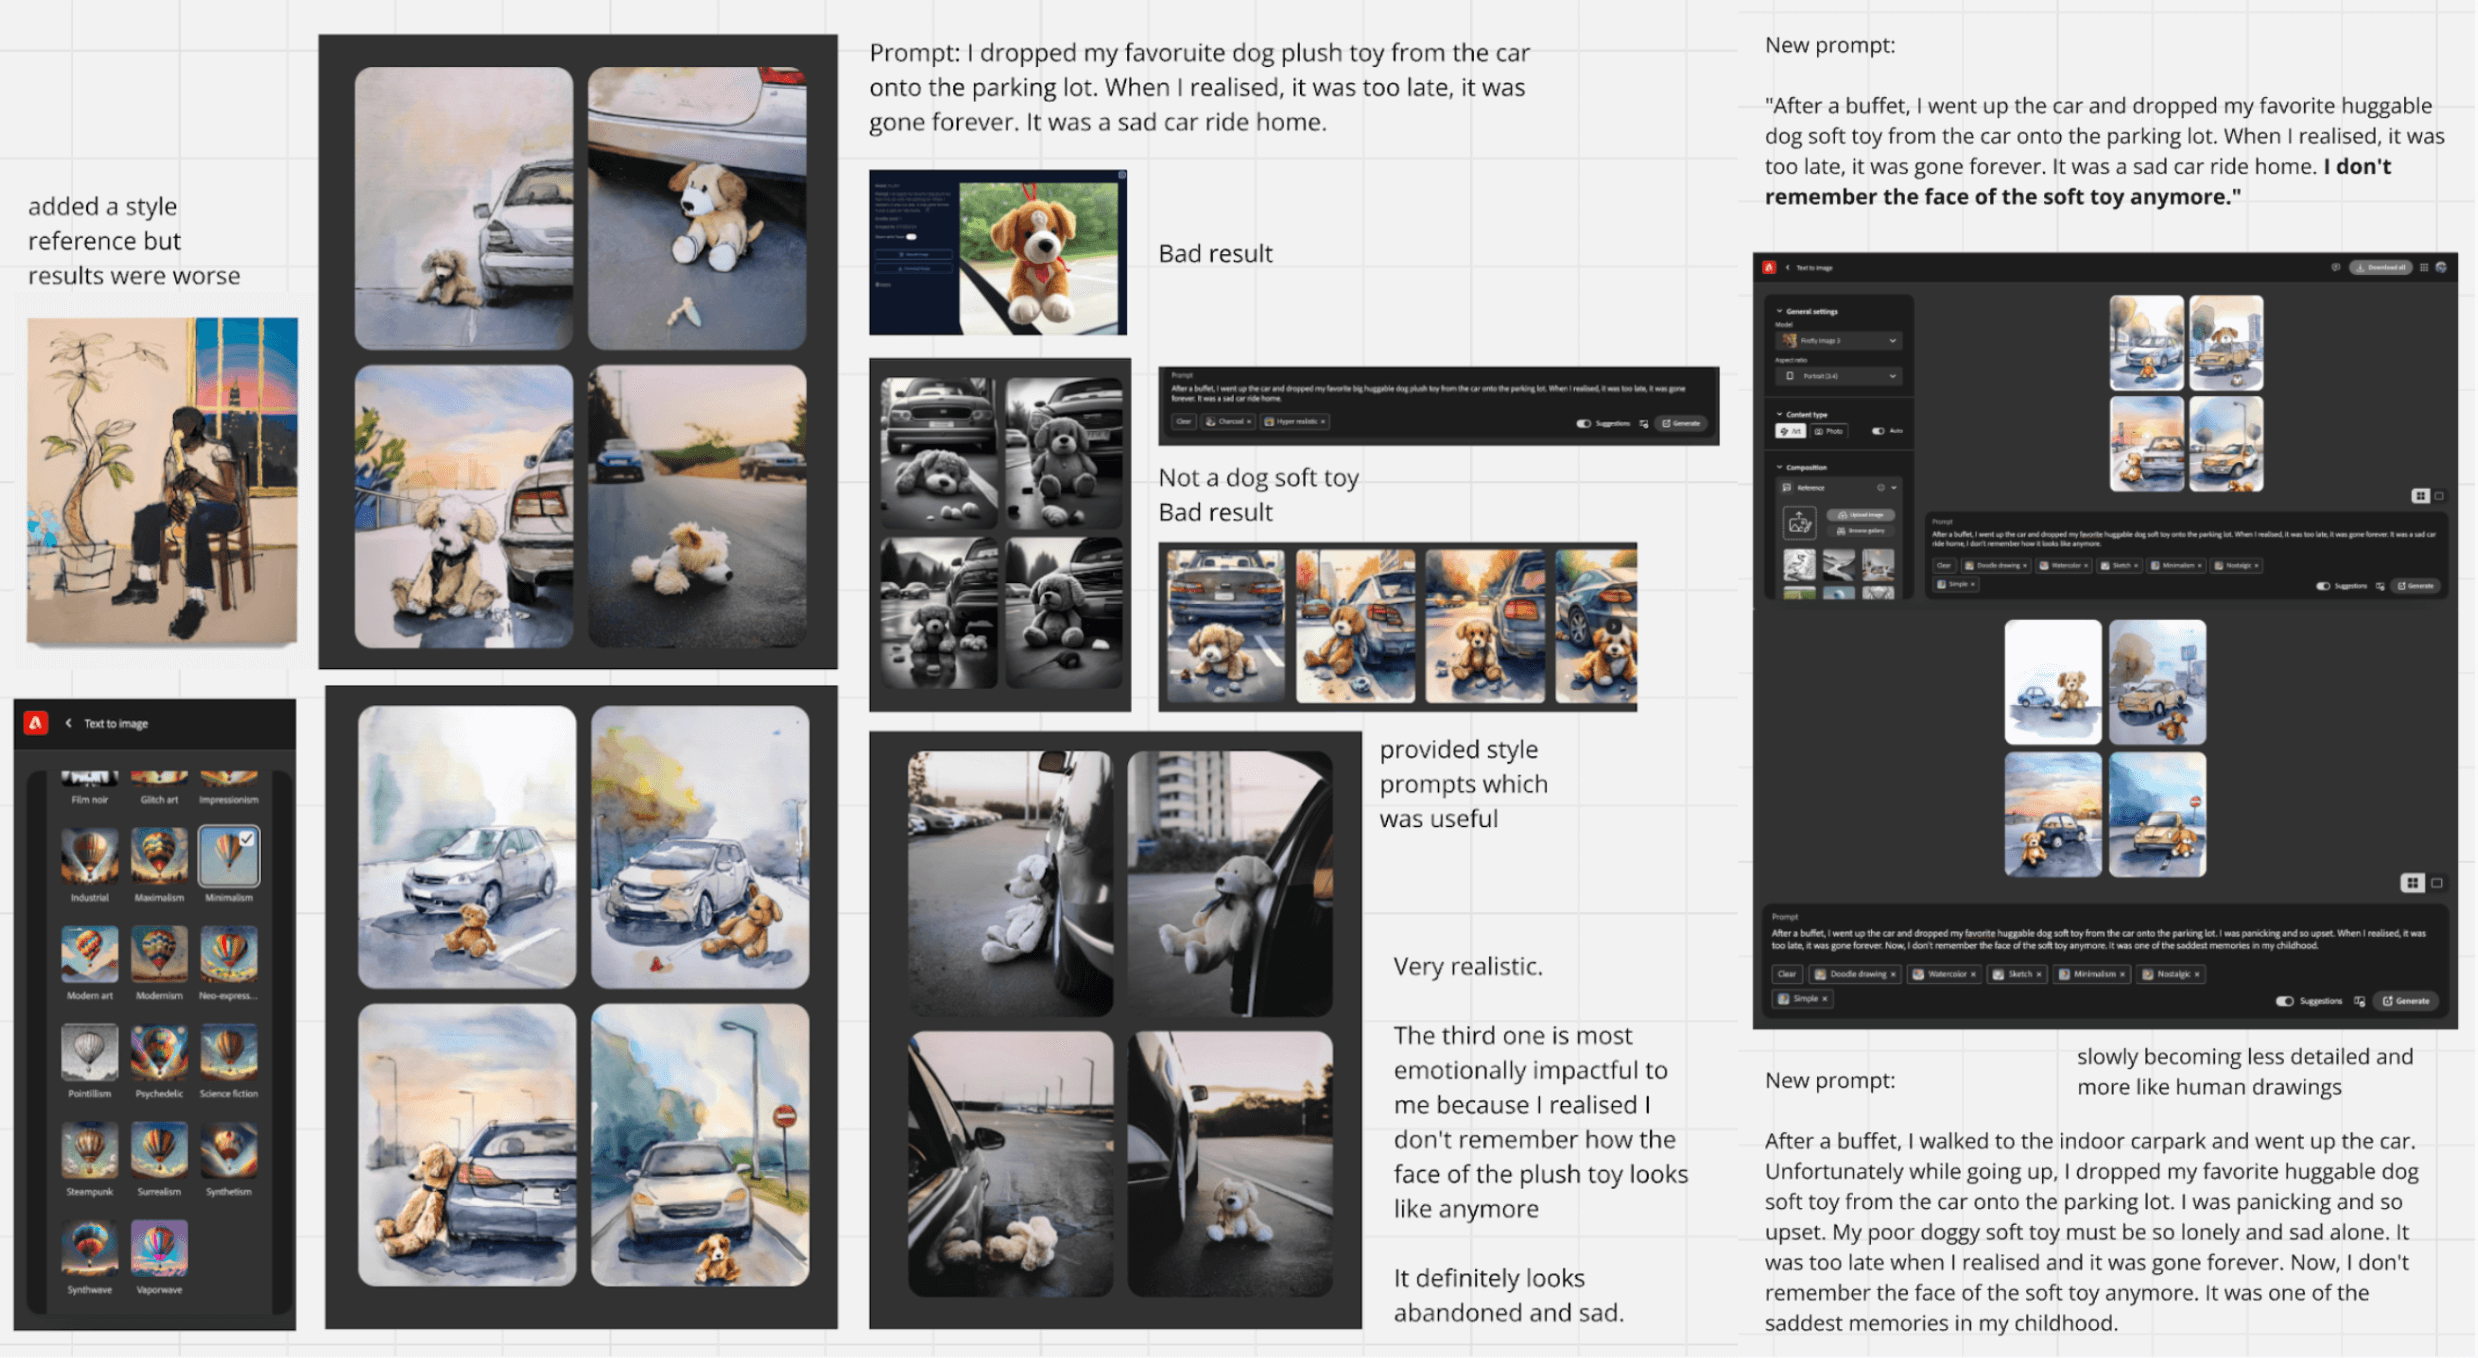Screen dimensions: 2478x1358
Task: Uncheck the selected Minimalism style
Action: click(229, 856)
